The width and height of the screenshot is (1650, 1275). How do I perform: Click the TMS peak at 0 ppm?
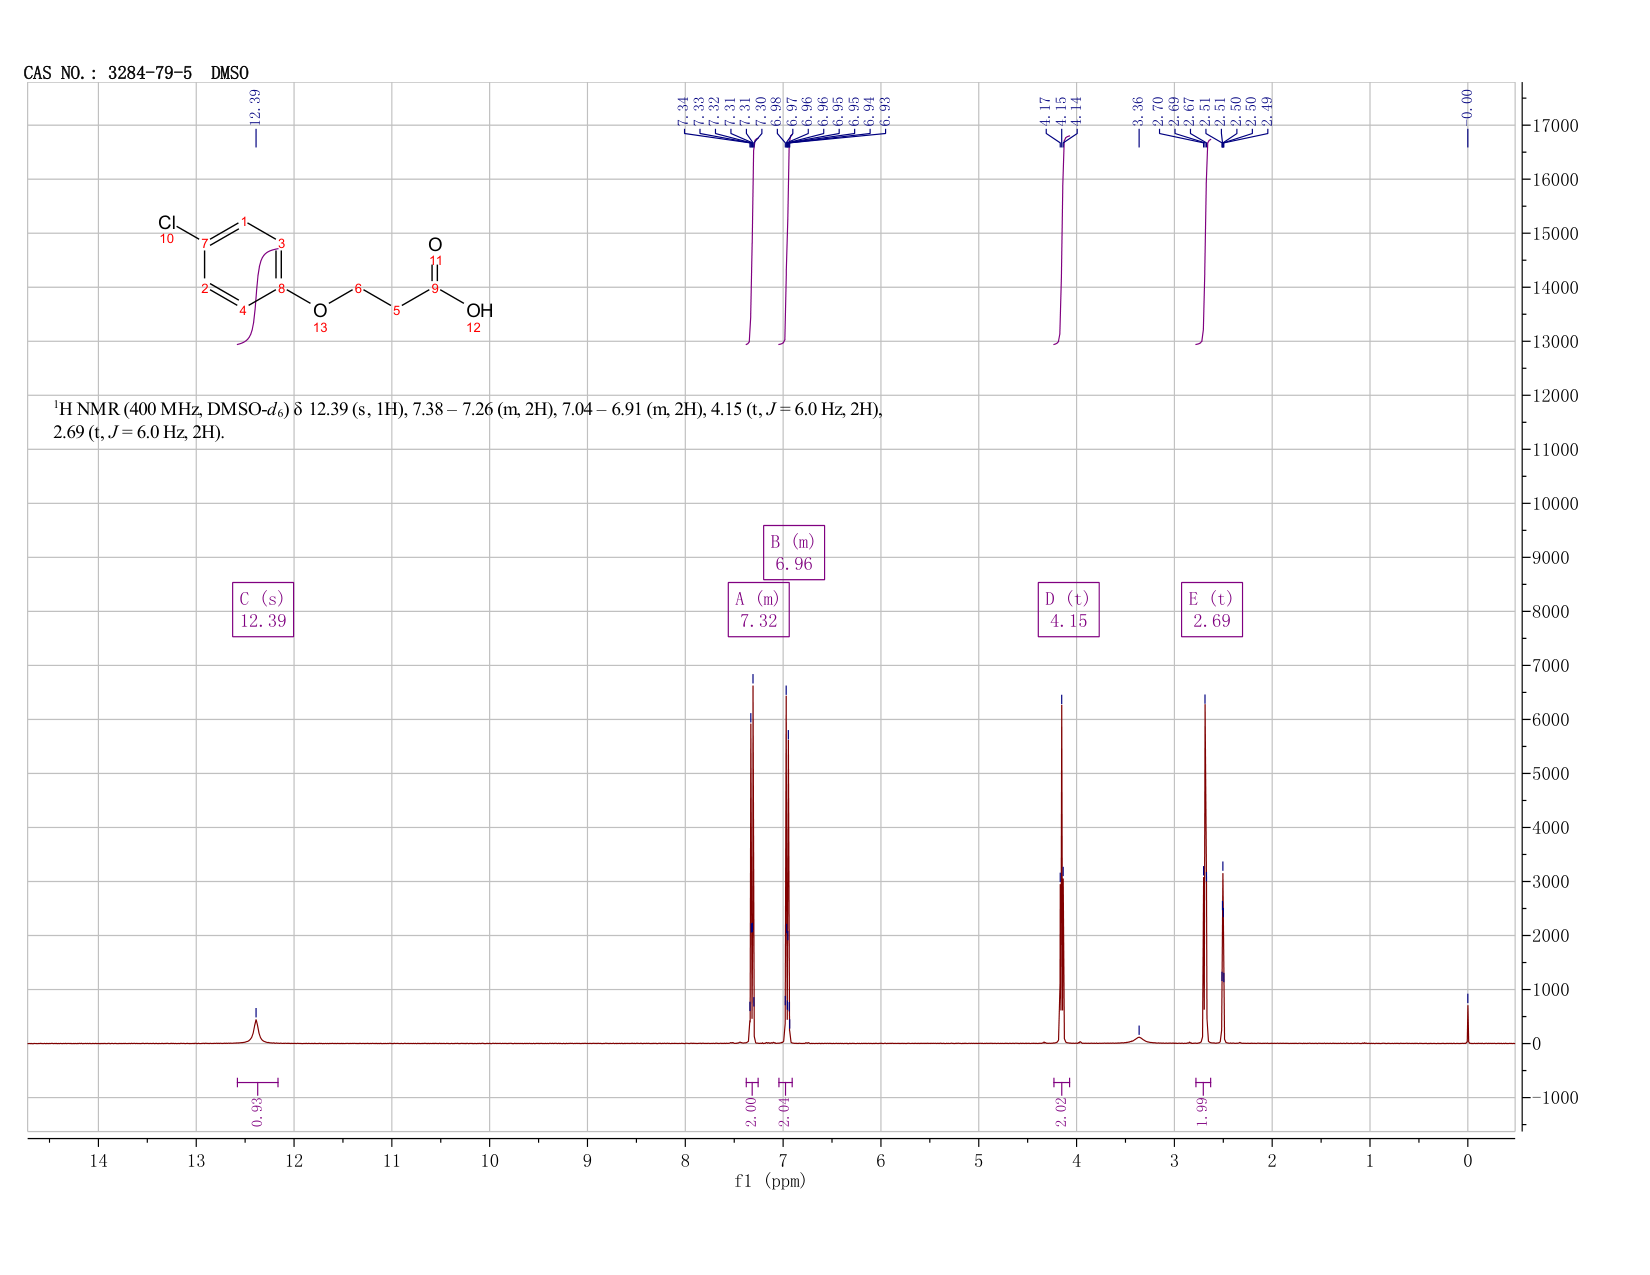[1467, 1023]
